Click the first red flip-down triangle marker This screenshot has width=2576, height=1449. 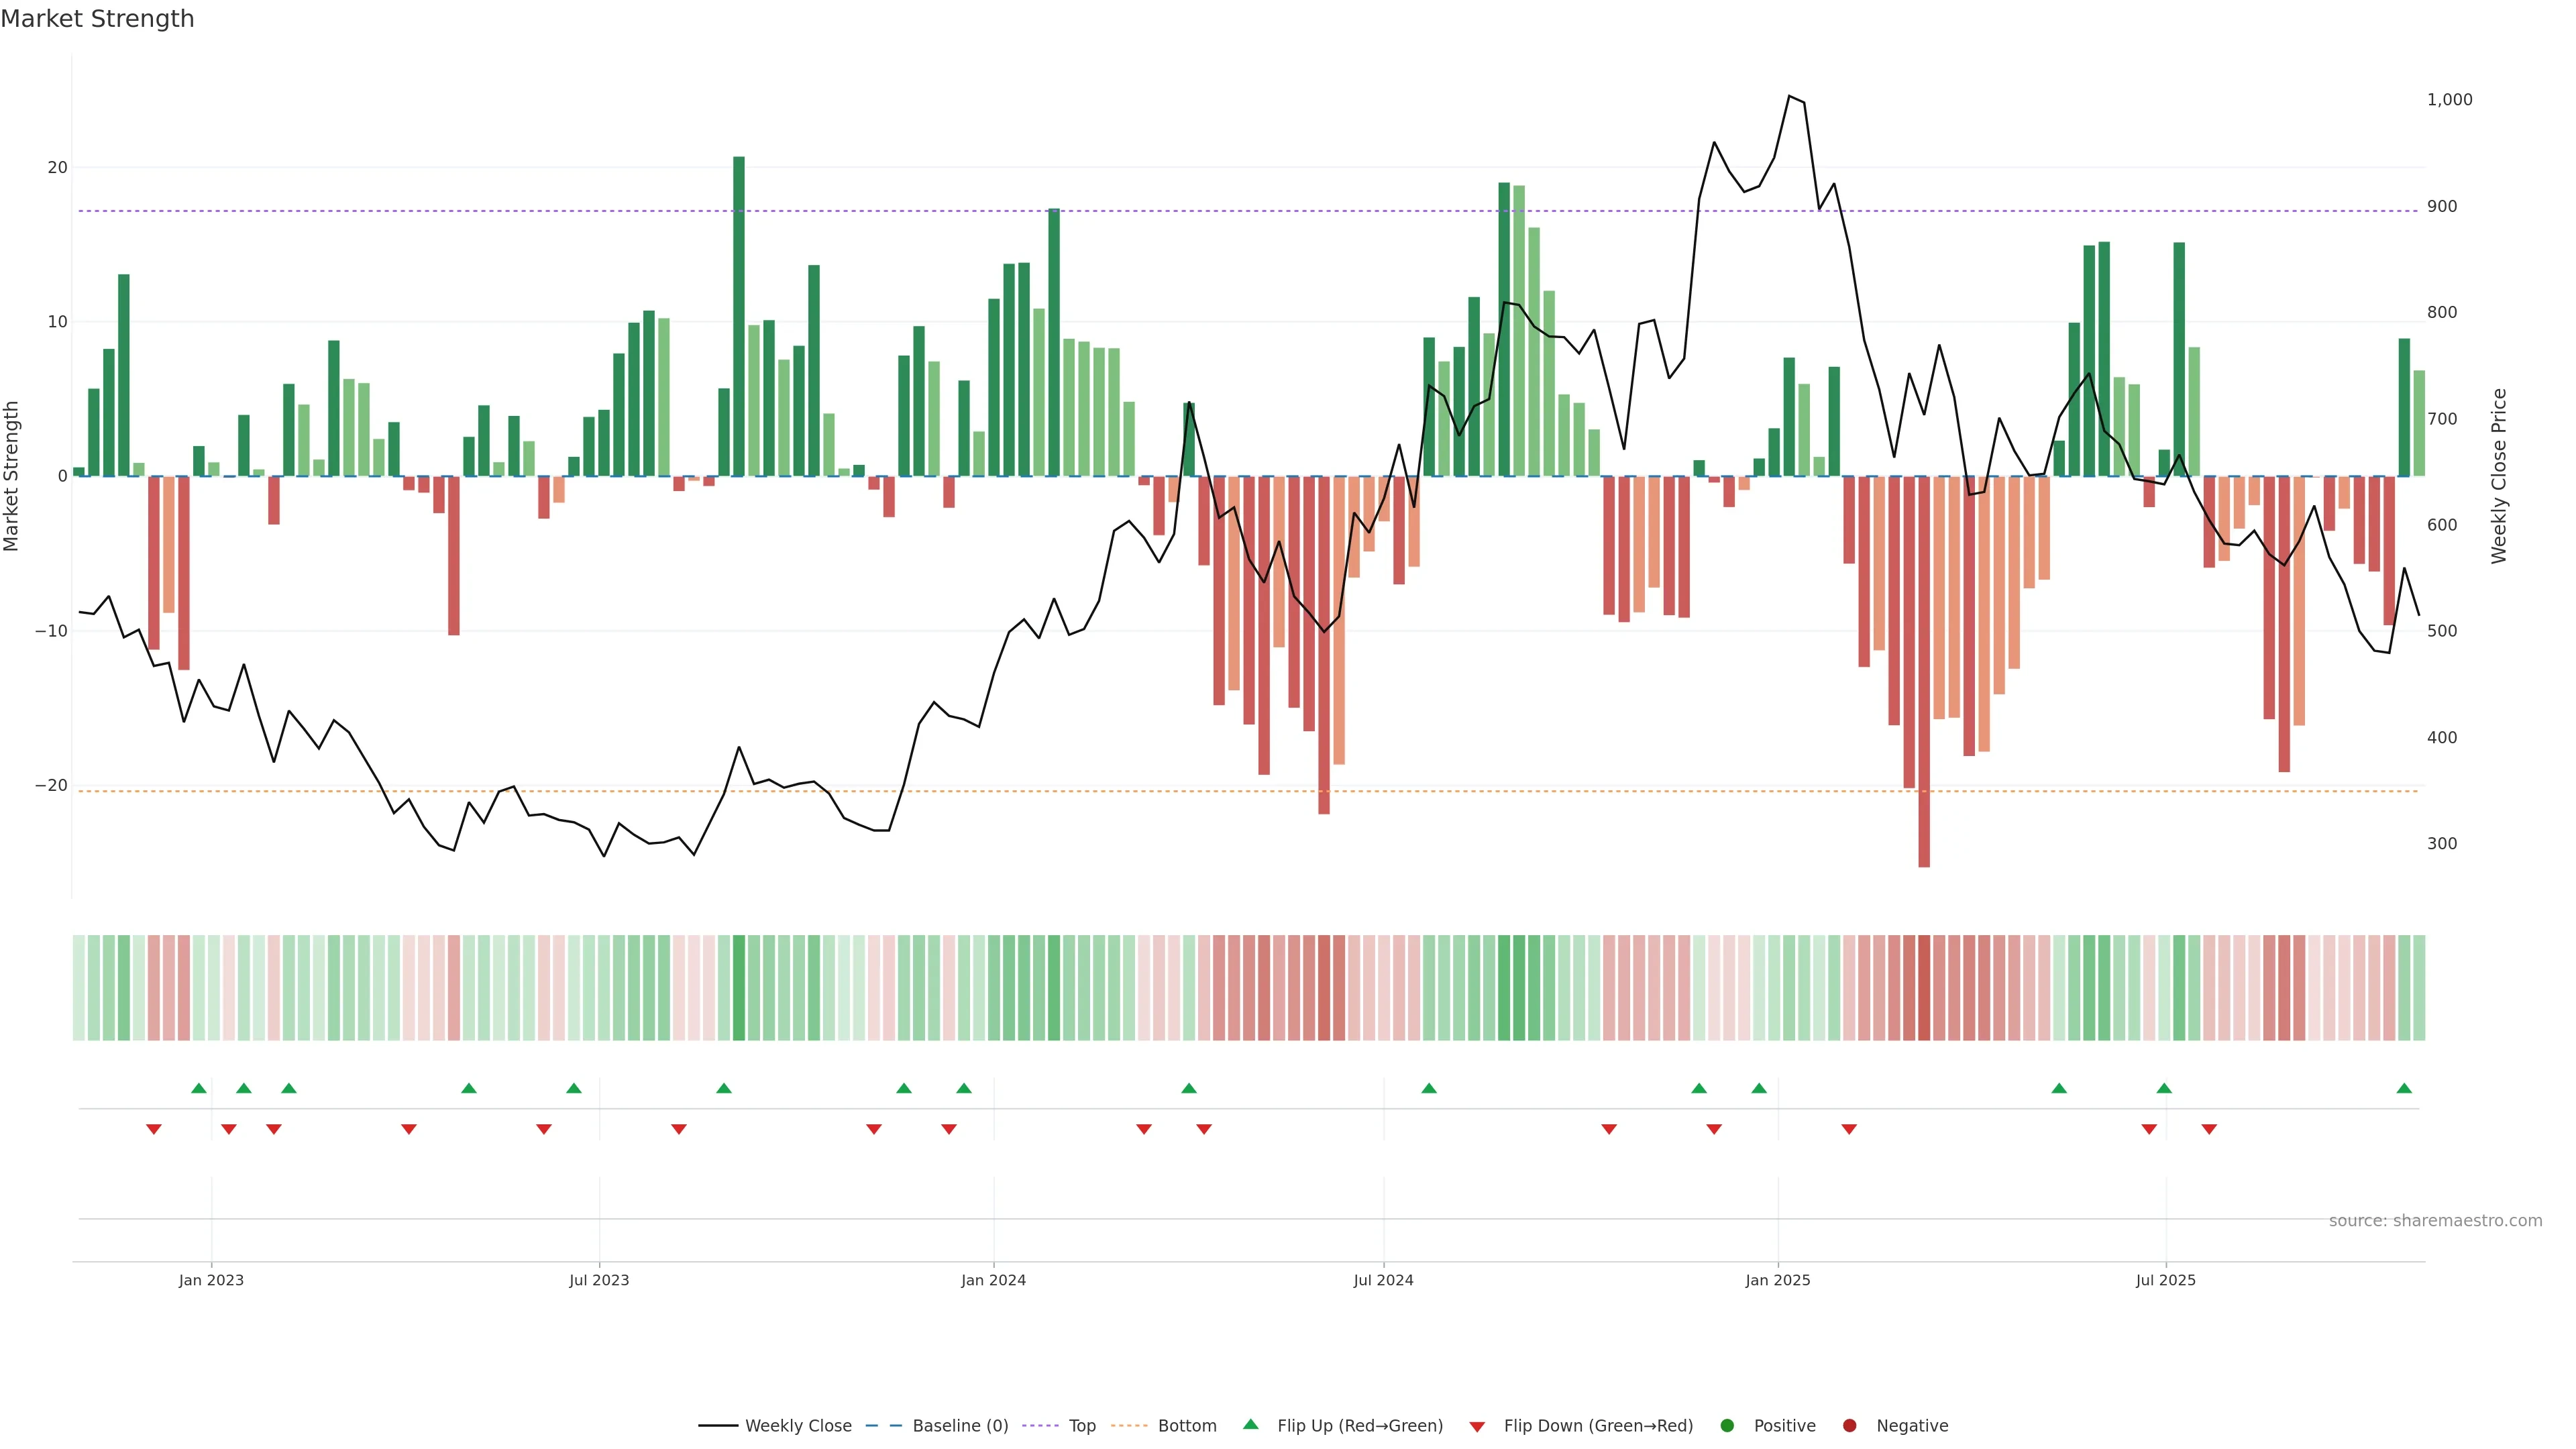pyautogui.click(x=154, y=1129)
